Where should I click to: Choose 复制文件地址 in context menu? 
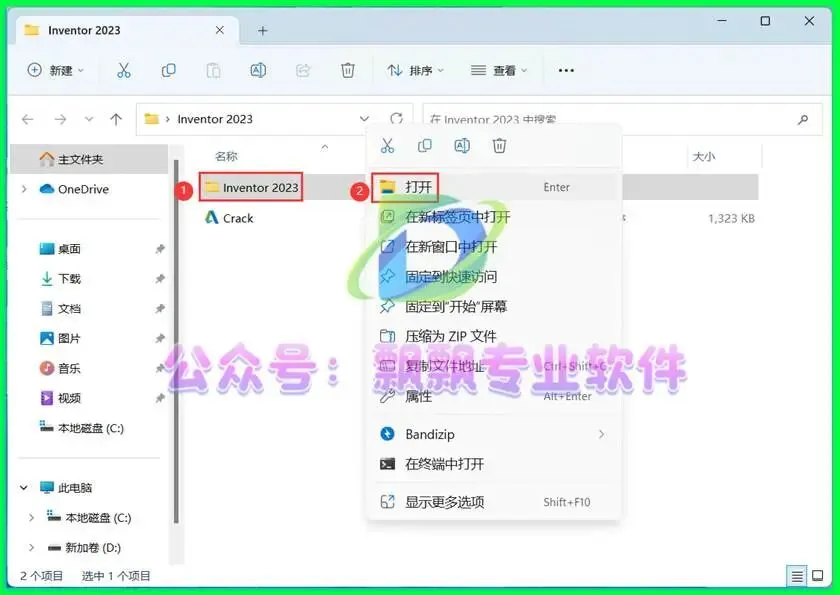[493, 366]
